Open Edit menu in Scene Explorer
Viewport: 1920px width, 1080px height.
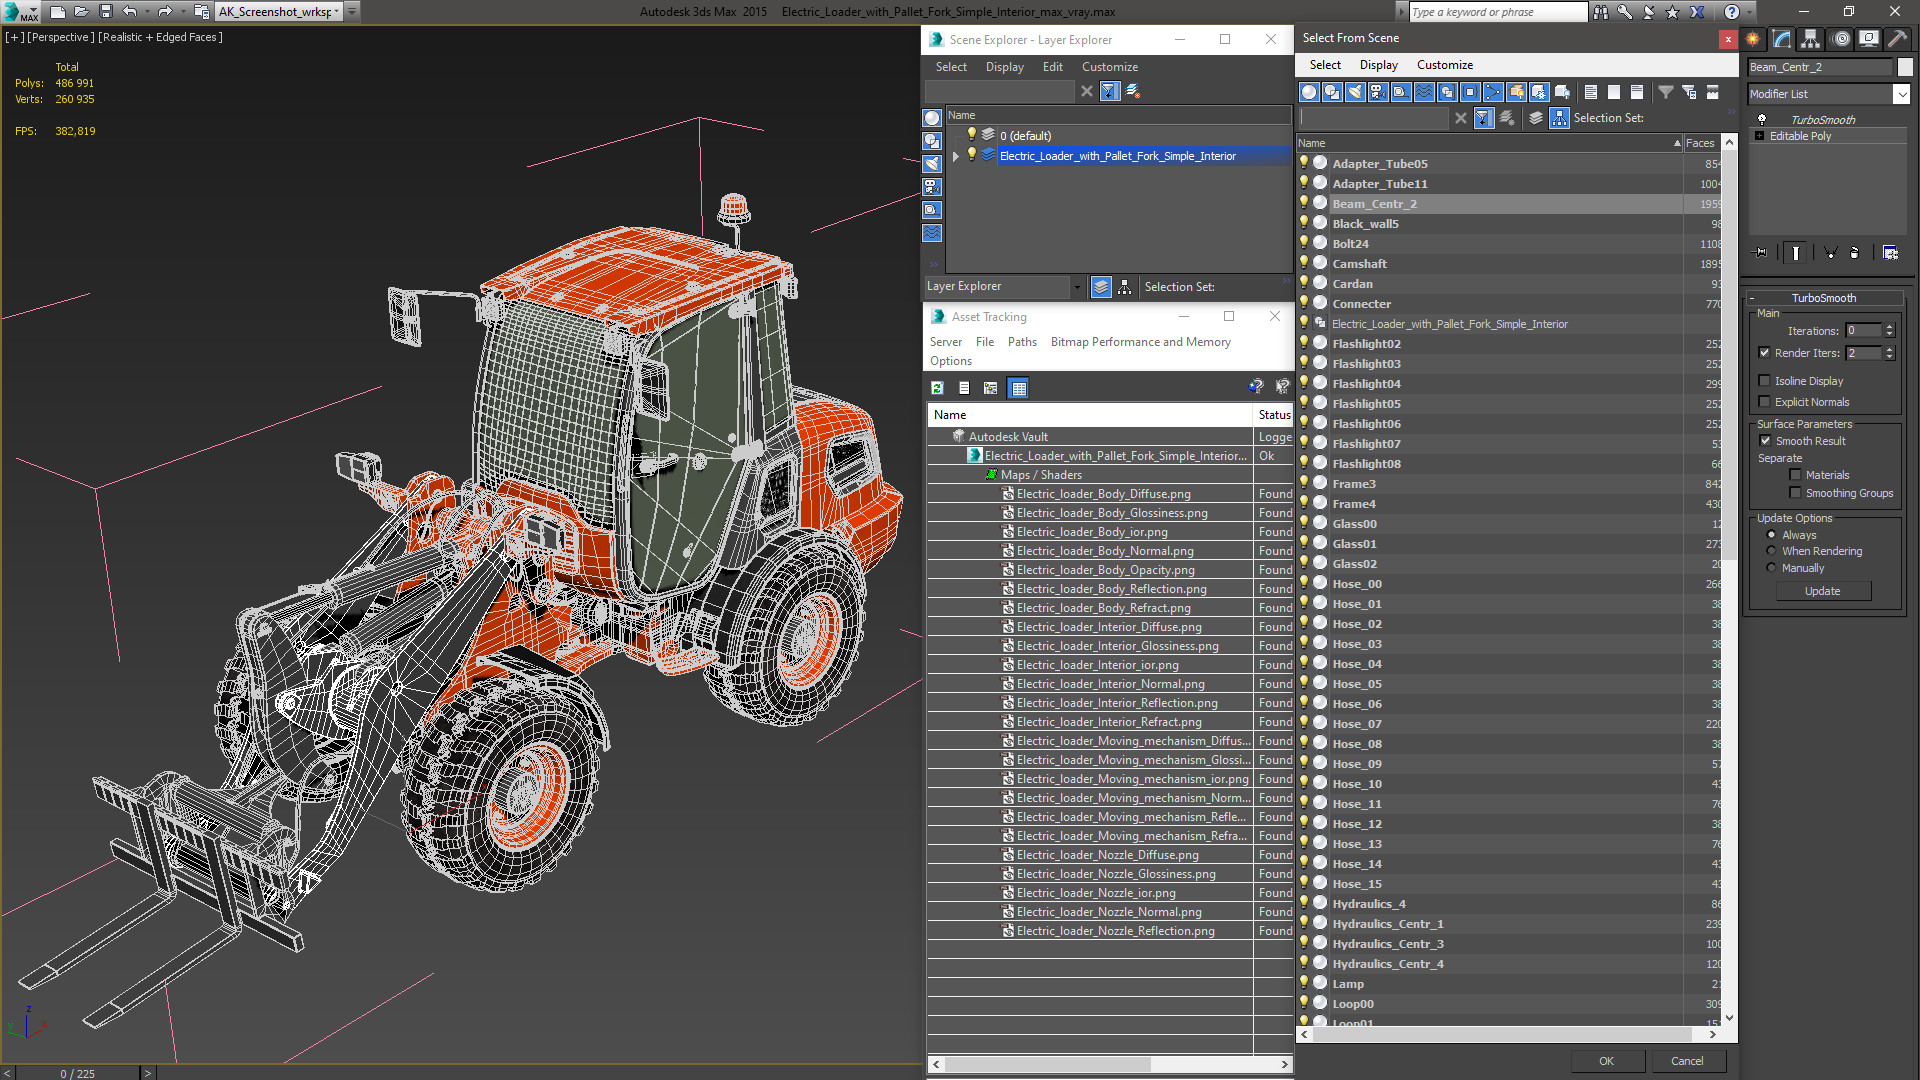click(x=1052, y=67)
